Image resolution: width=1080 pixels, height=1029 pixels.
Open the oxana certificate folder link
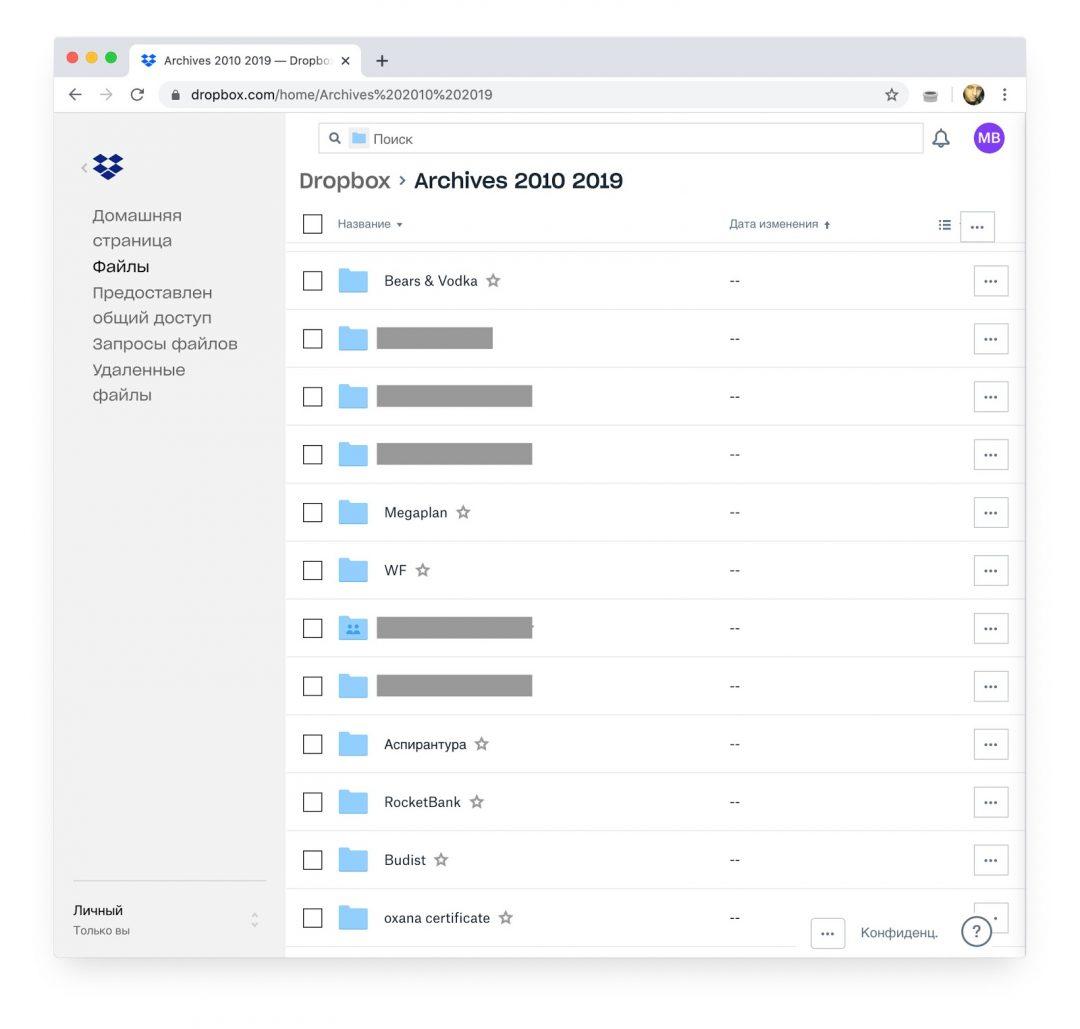437,918
